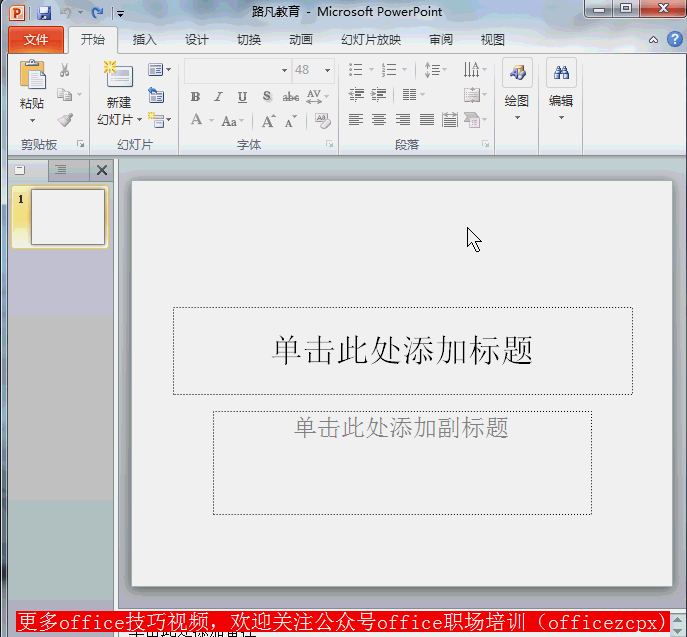This screenshot has height=637, width=687.
Task: Click the New Slide (新建幻灯片) icon
Action: 119,77
